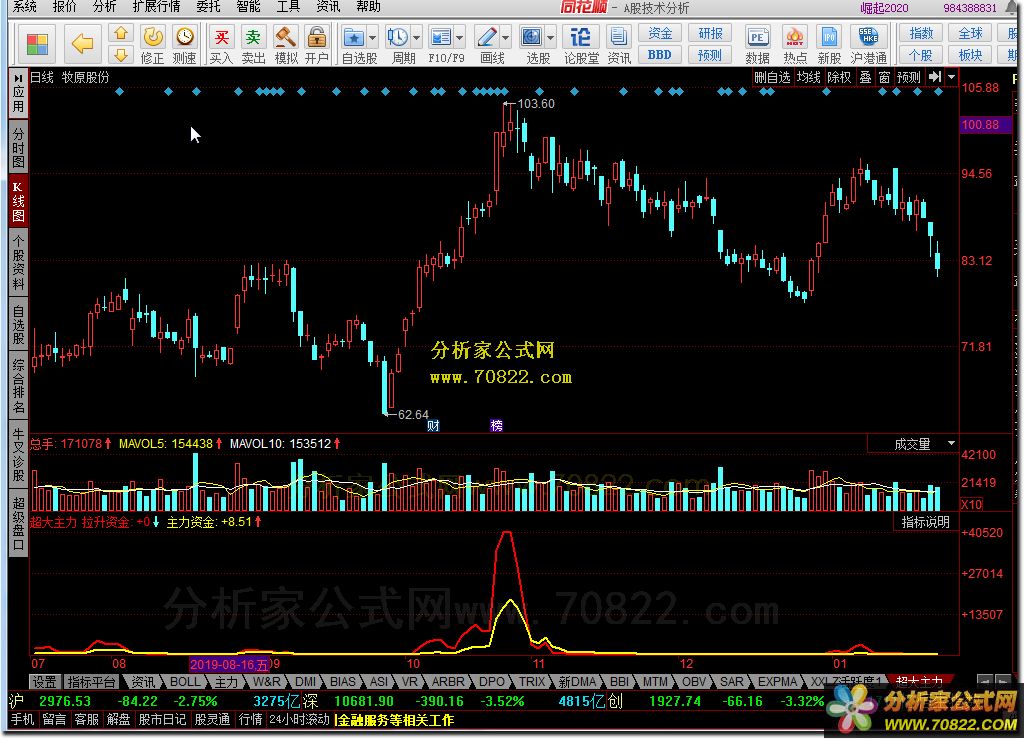Open the 指标说明 indicator description
This screenshot has width=1026, height=740.
tap(925, 522)
